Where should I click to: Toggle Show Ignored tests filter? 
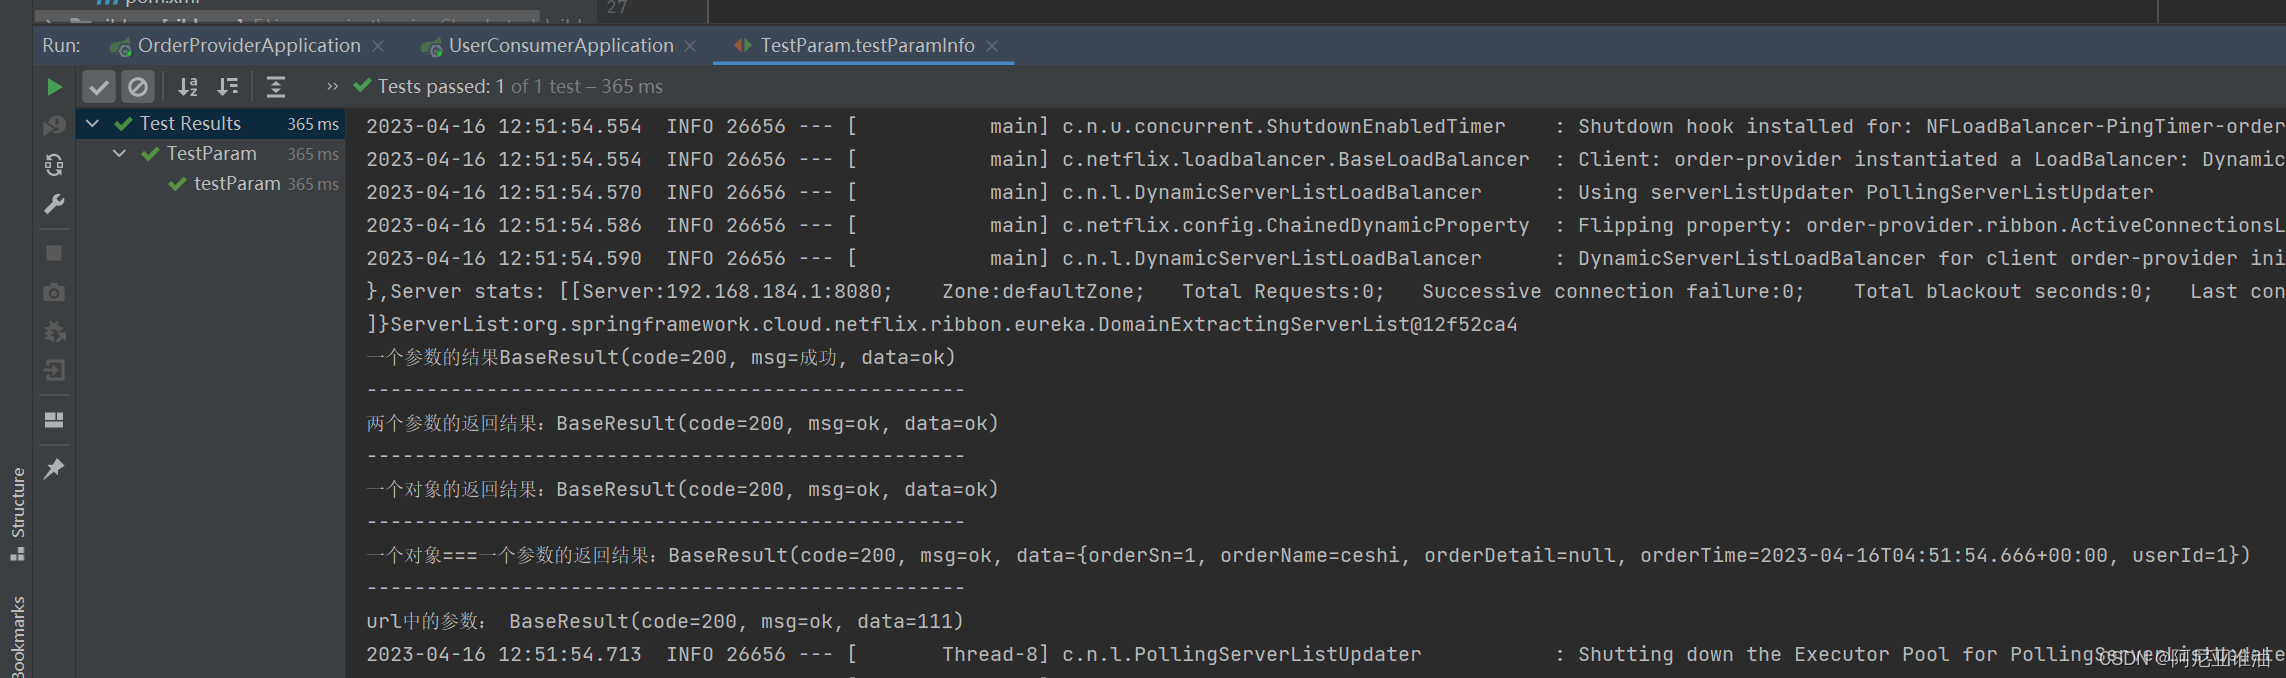pyautogui.click(x=138, y=87)
